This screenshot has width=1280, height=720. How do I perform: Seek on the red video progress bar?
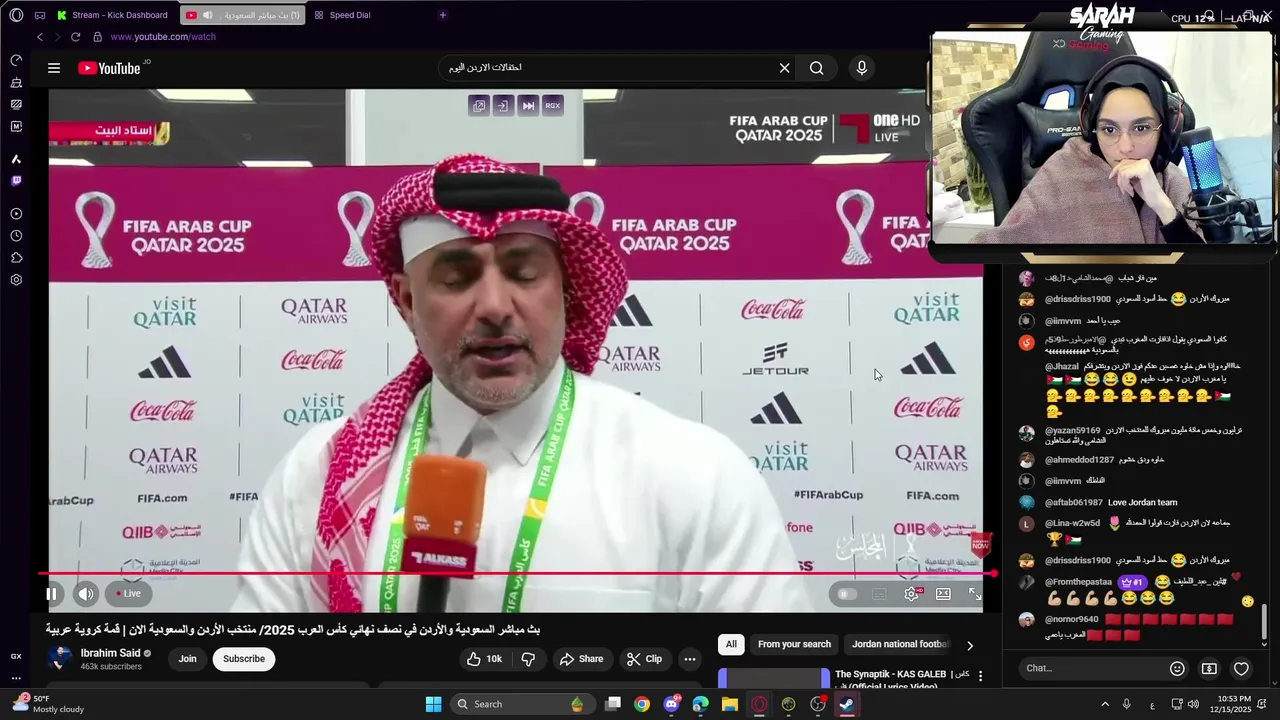click(x=517, y=574)
